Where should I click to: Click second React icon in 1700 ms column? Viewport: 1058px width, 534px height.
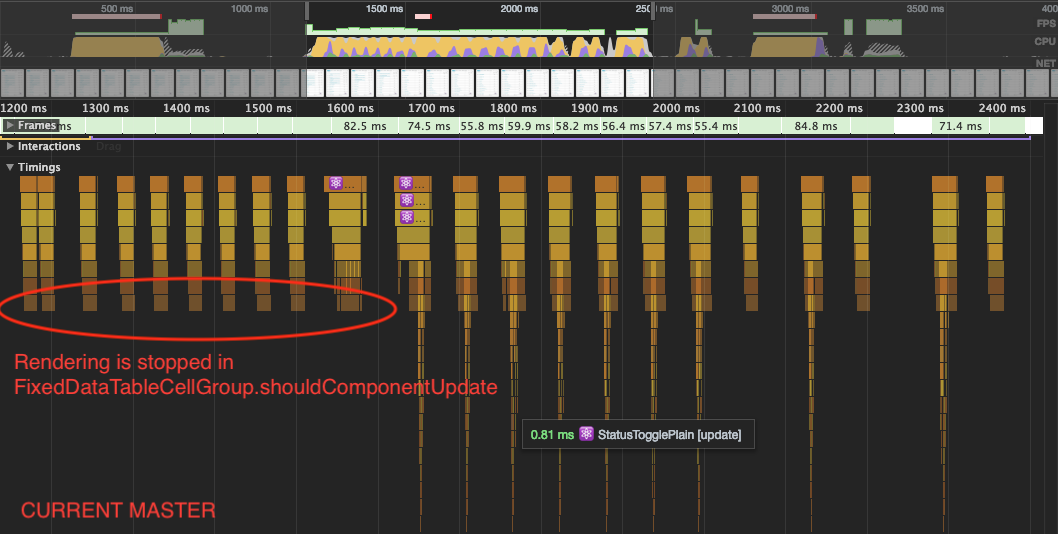pyautogui.click(x=406, y=200)
